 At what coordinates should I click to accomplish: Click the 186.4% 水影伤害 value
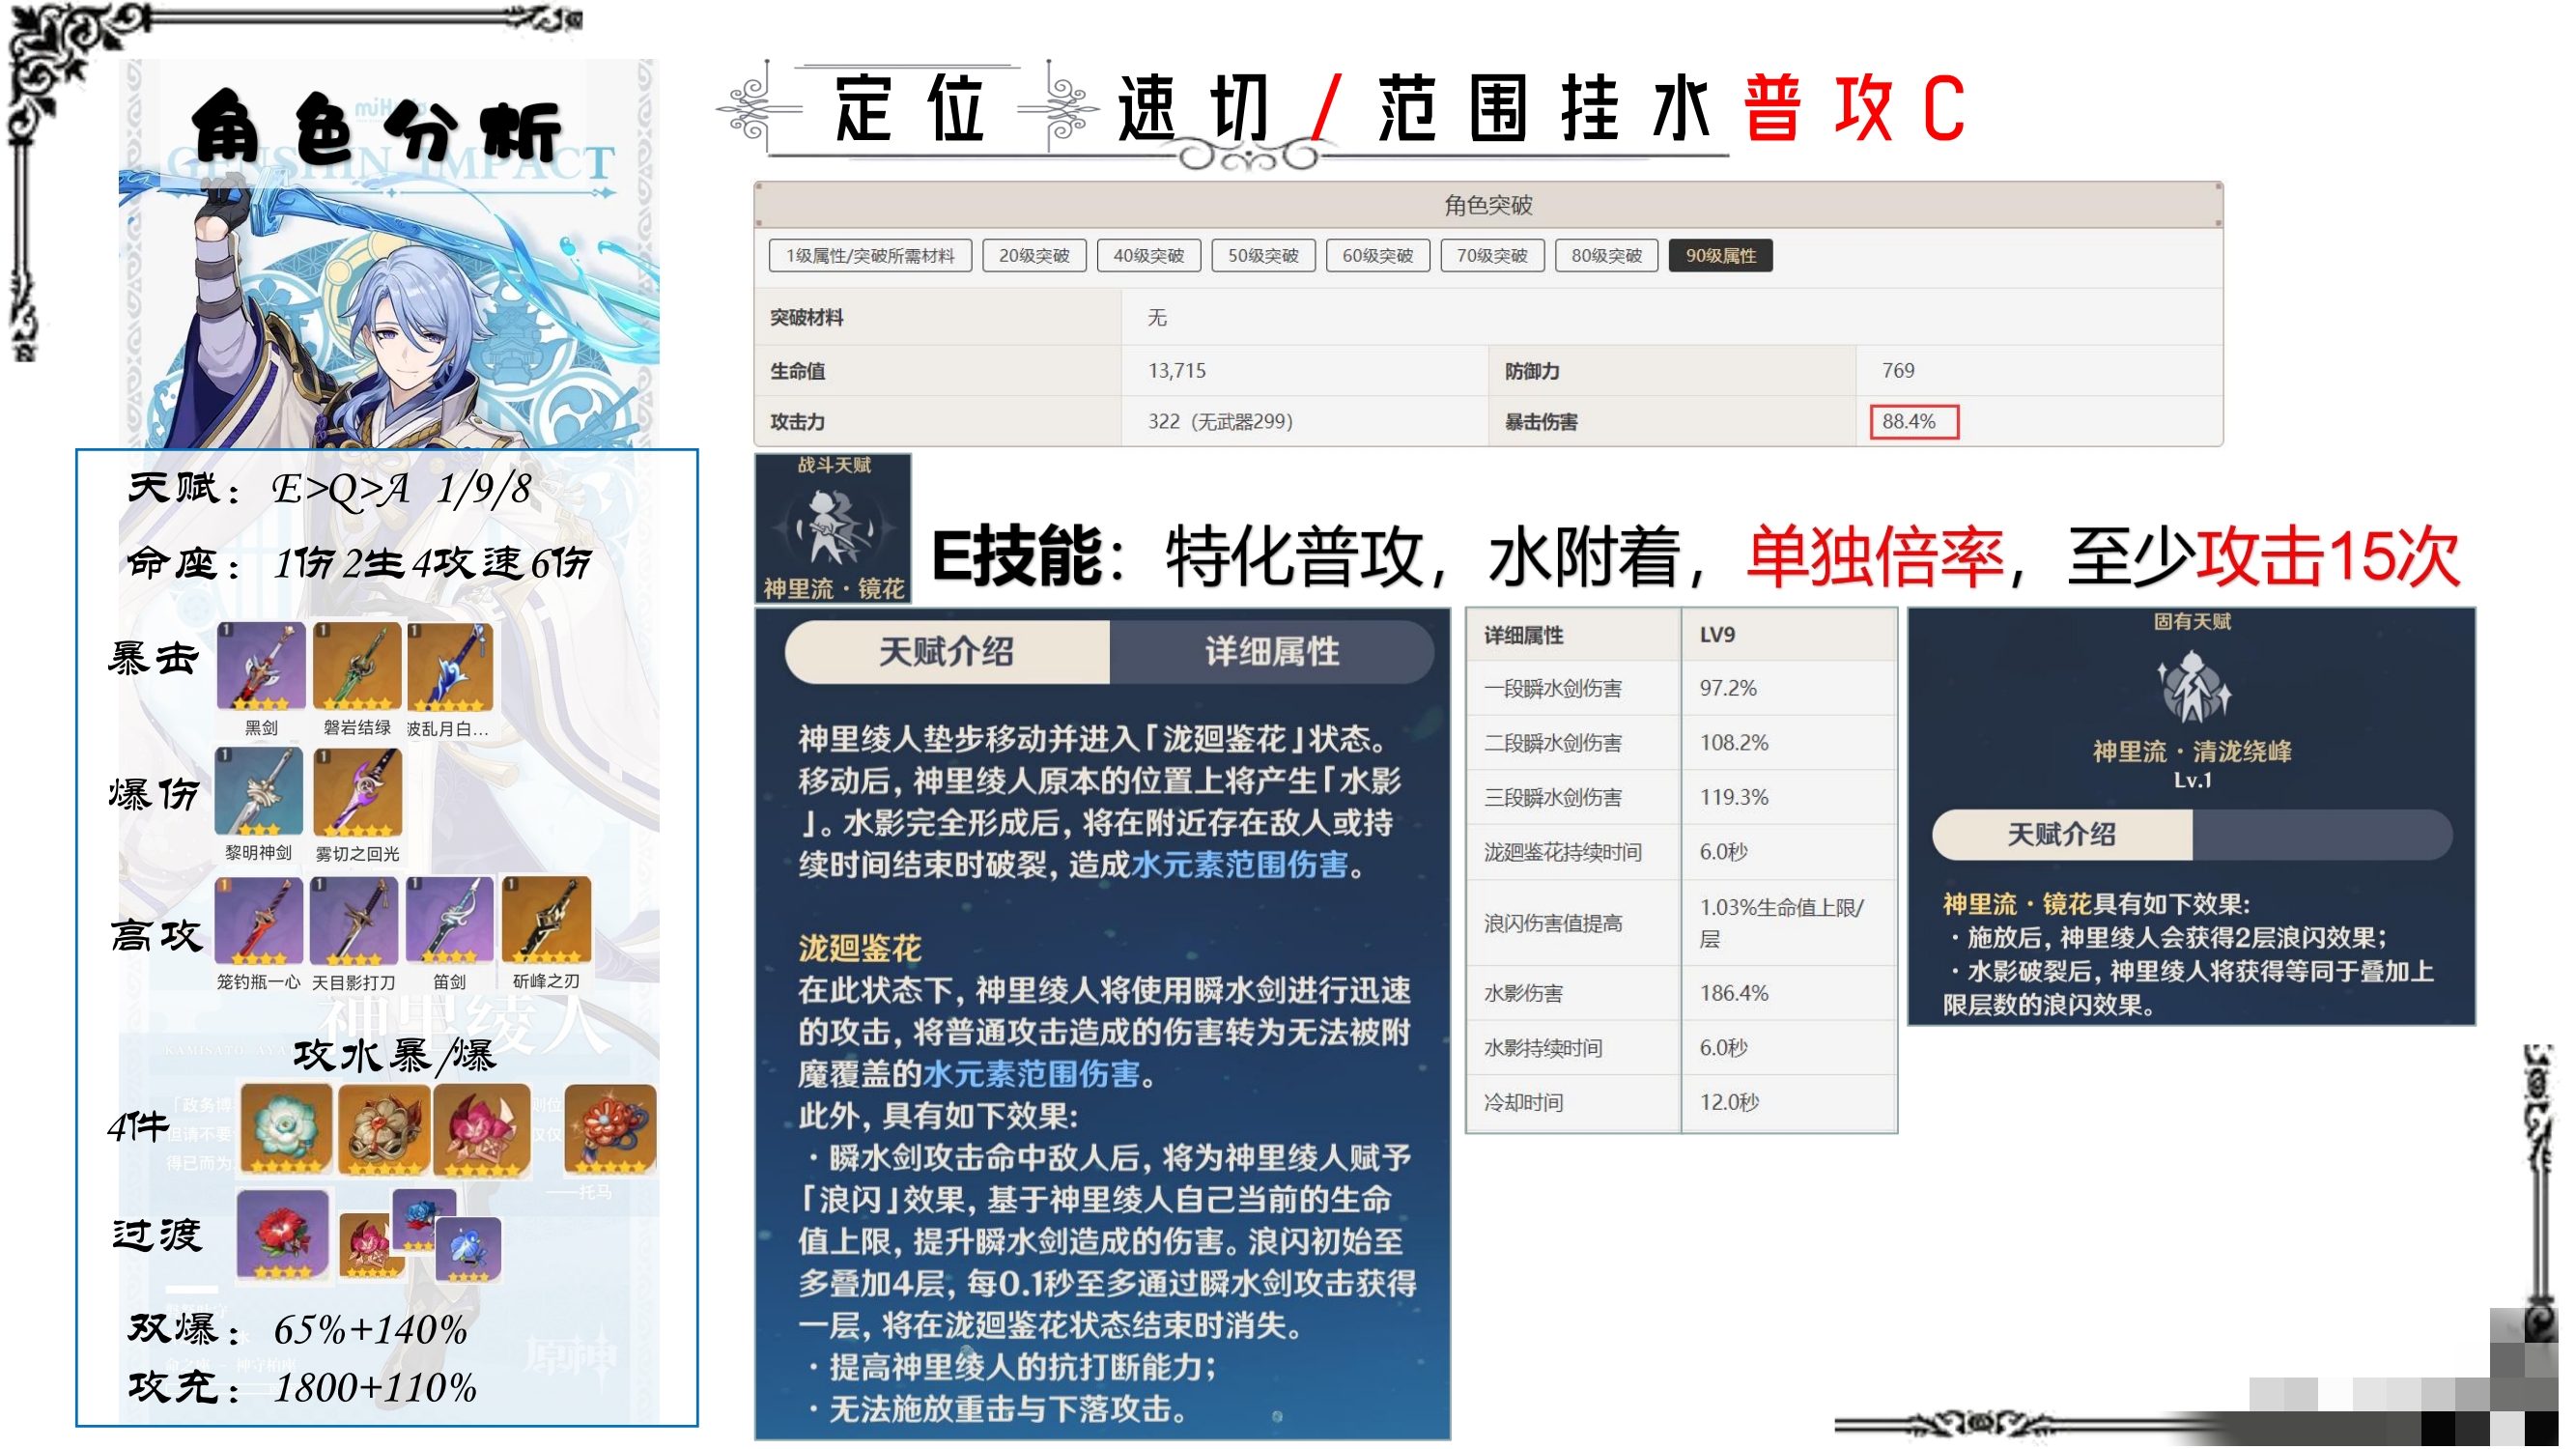coord(1734,994)
